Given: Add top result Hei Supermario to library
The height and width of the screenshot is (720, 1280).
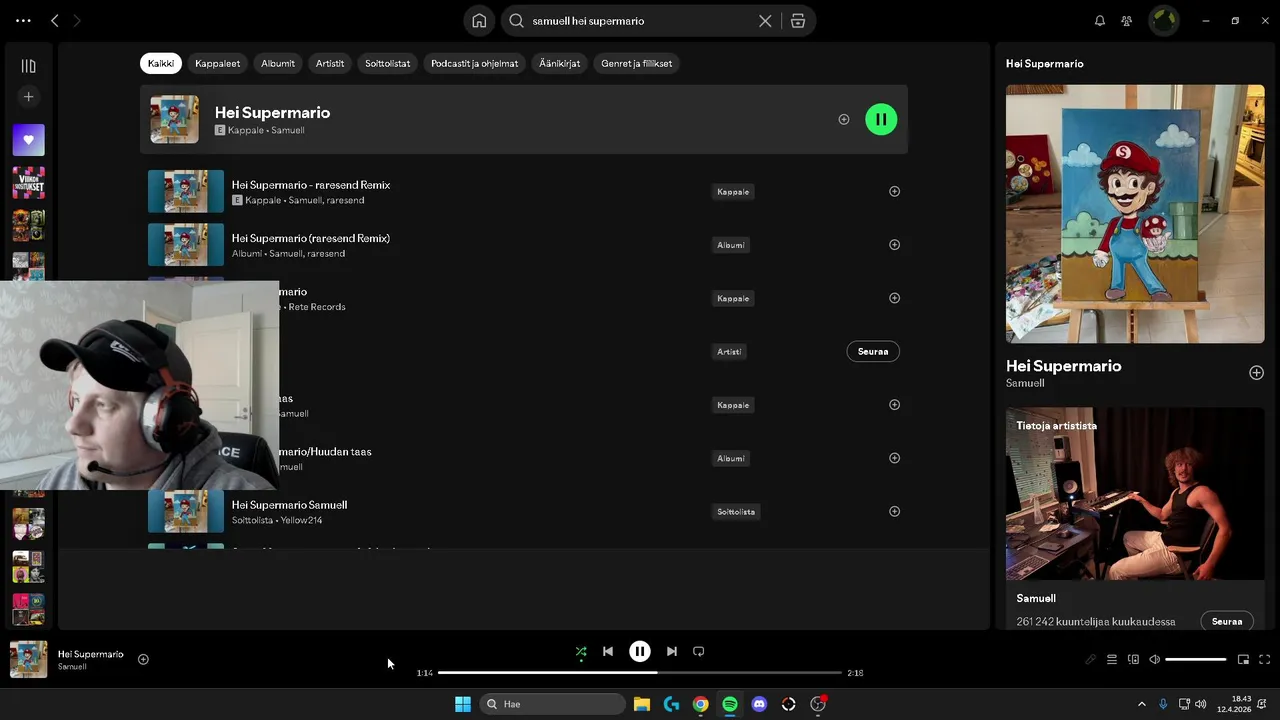Looking at the screenshot, I should tap(844, 119).
